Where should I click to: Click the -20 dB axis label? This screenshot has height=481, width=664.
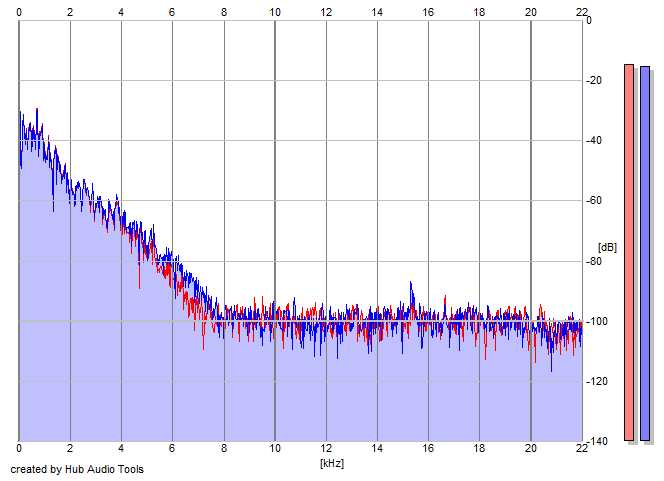tap(594, 80)
